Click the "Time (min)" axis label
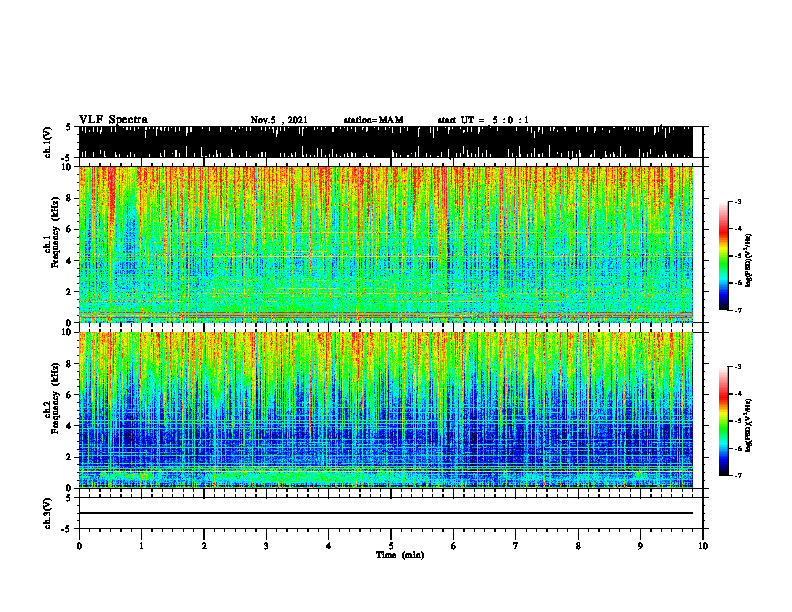The width and height of the screenshot is (792, 612). click(x=400, y=555)
